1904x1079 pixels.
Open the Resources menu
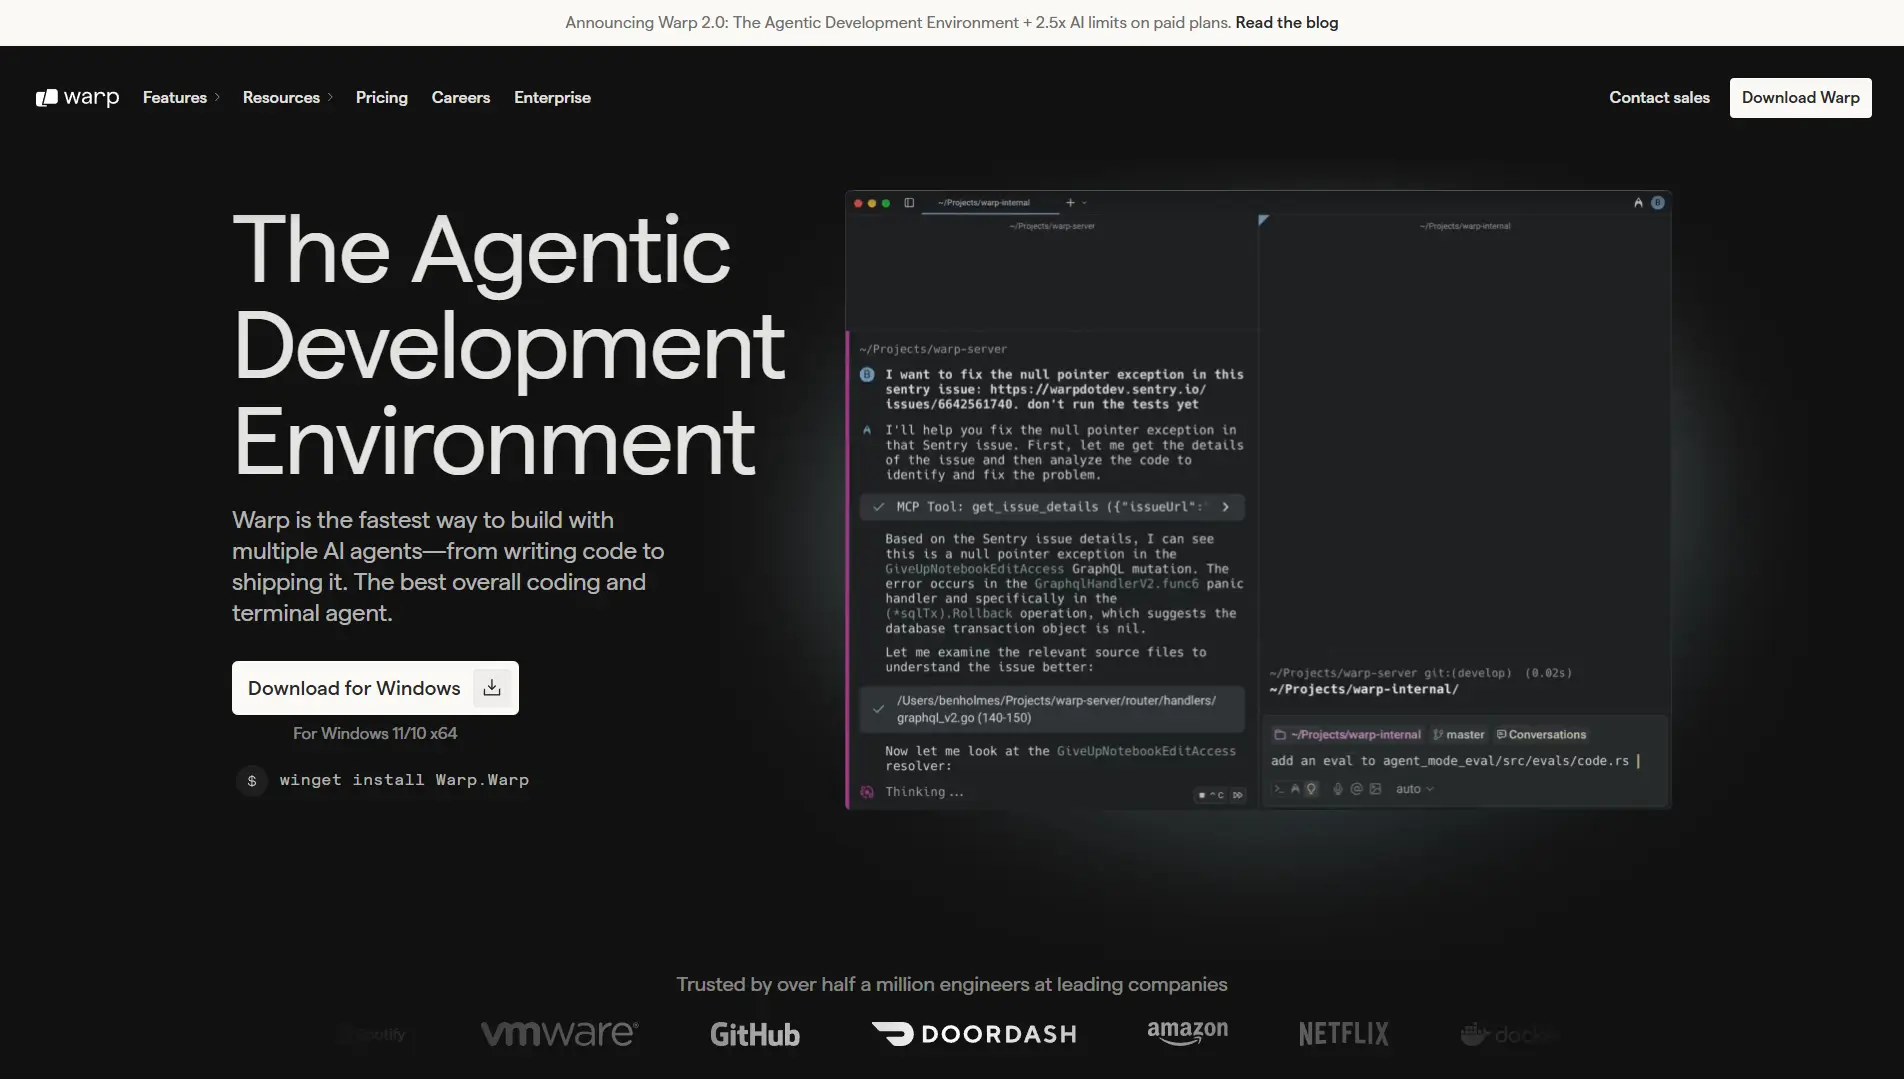(281, 97)
